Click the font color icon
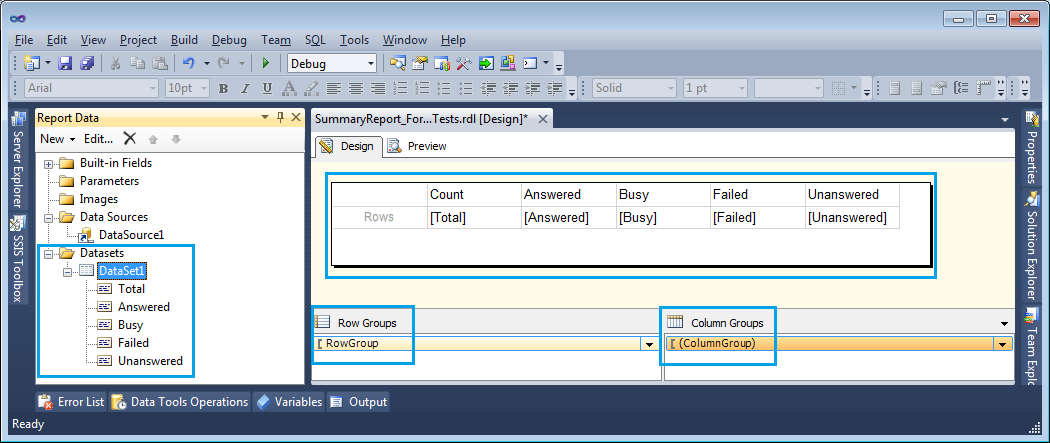Viewport: 1050px width, 443px height. point(288,88)
